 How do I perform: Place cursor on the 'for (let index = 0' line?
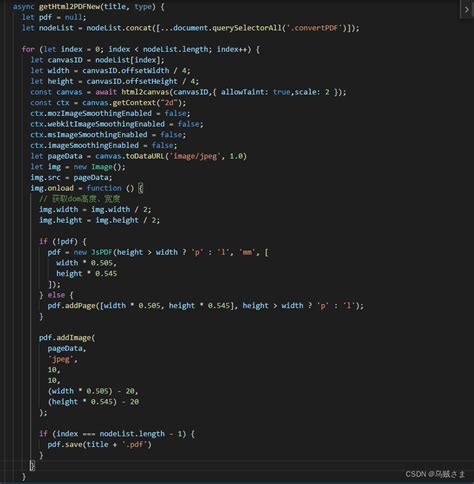point(141,49)
